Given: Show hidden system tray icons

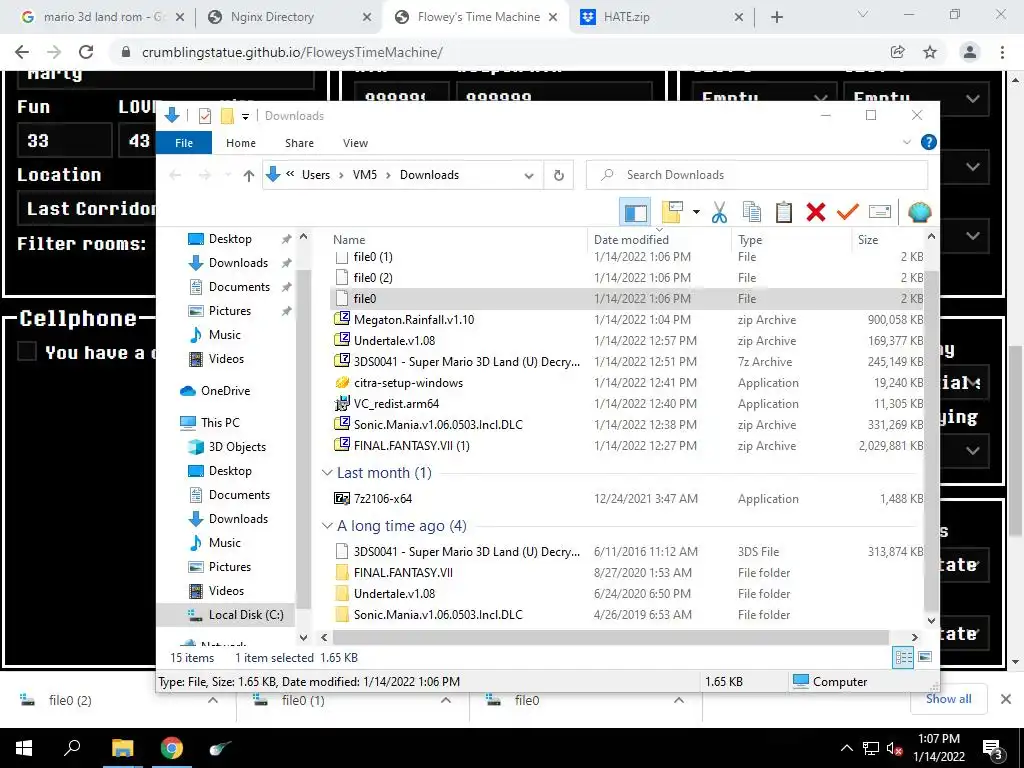Looking at the screenshot, I should tap(846, 748).
